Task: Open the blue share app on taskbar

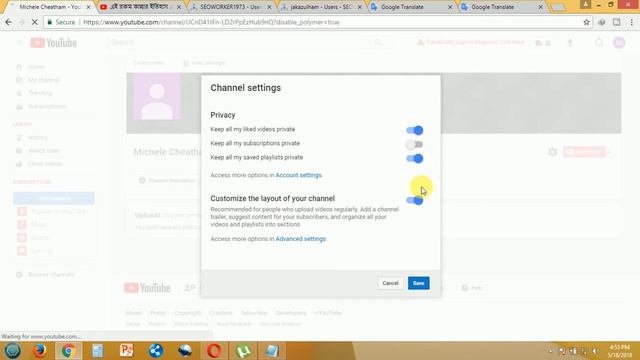Action: (x=156, y=351)
